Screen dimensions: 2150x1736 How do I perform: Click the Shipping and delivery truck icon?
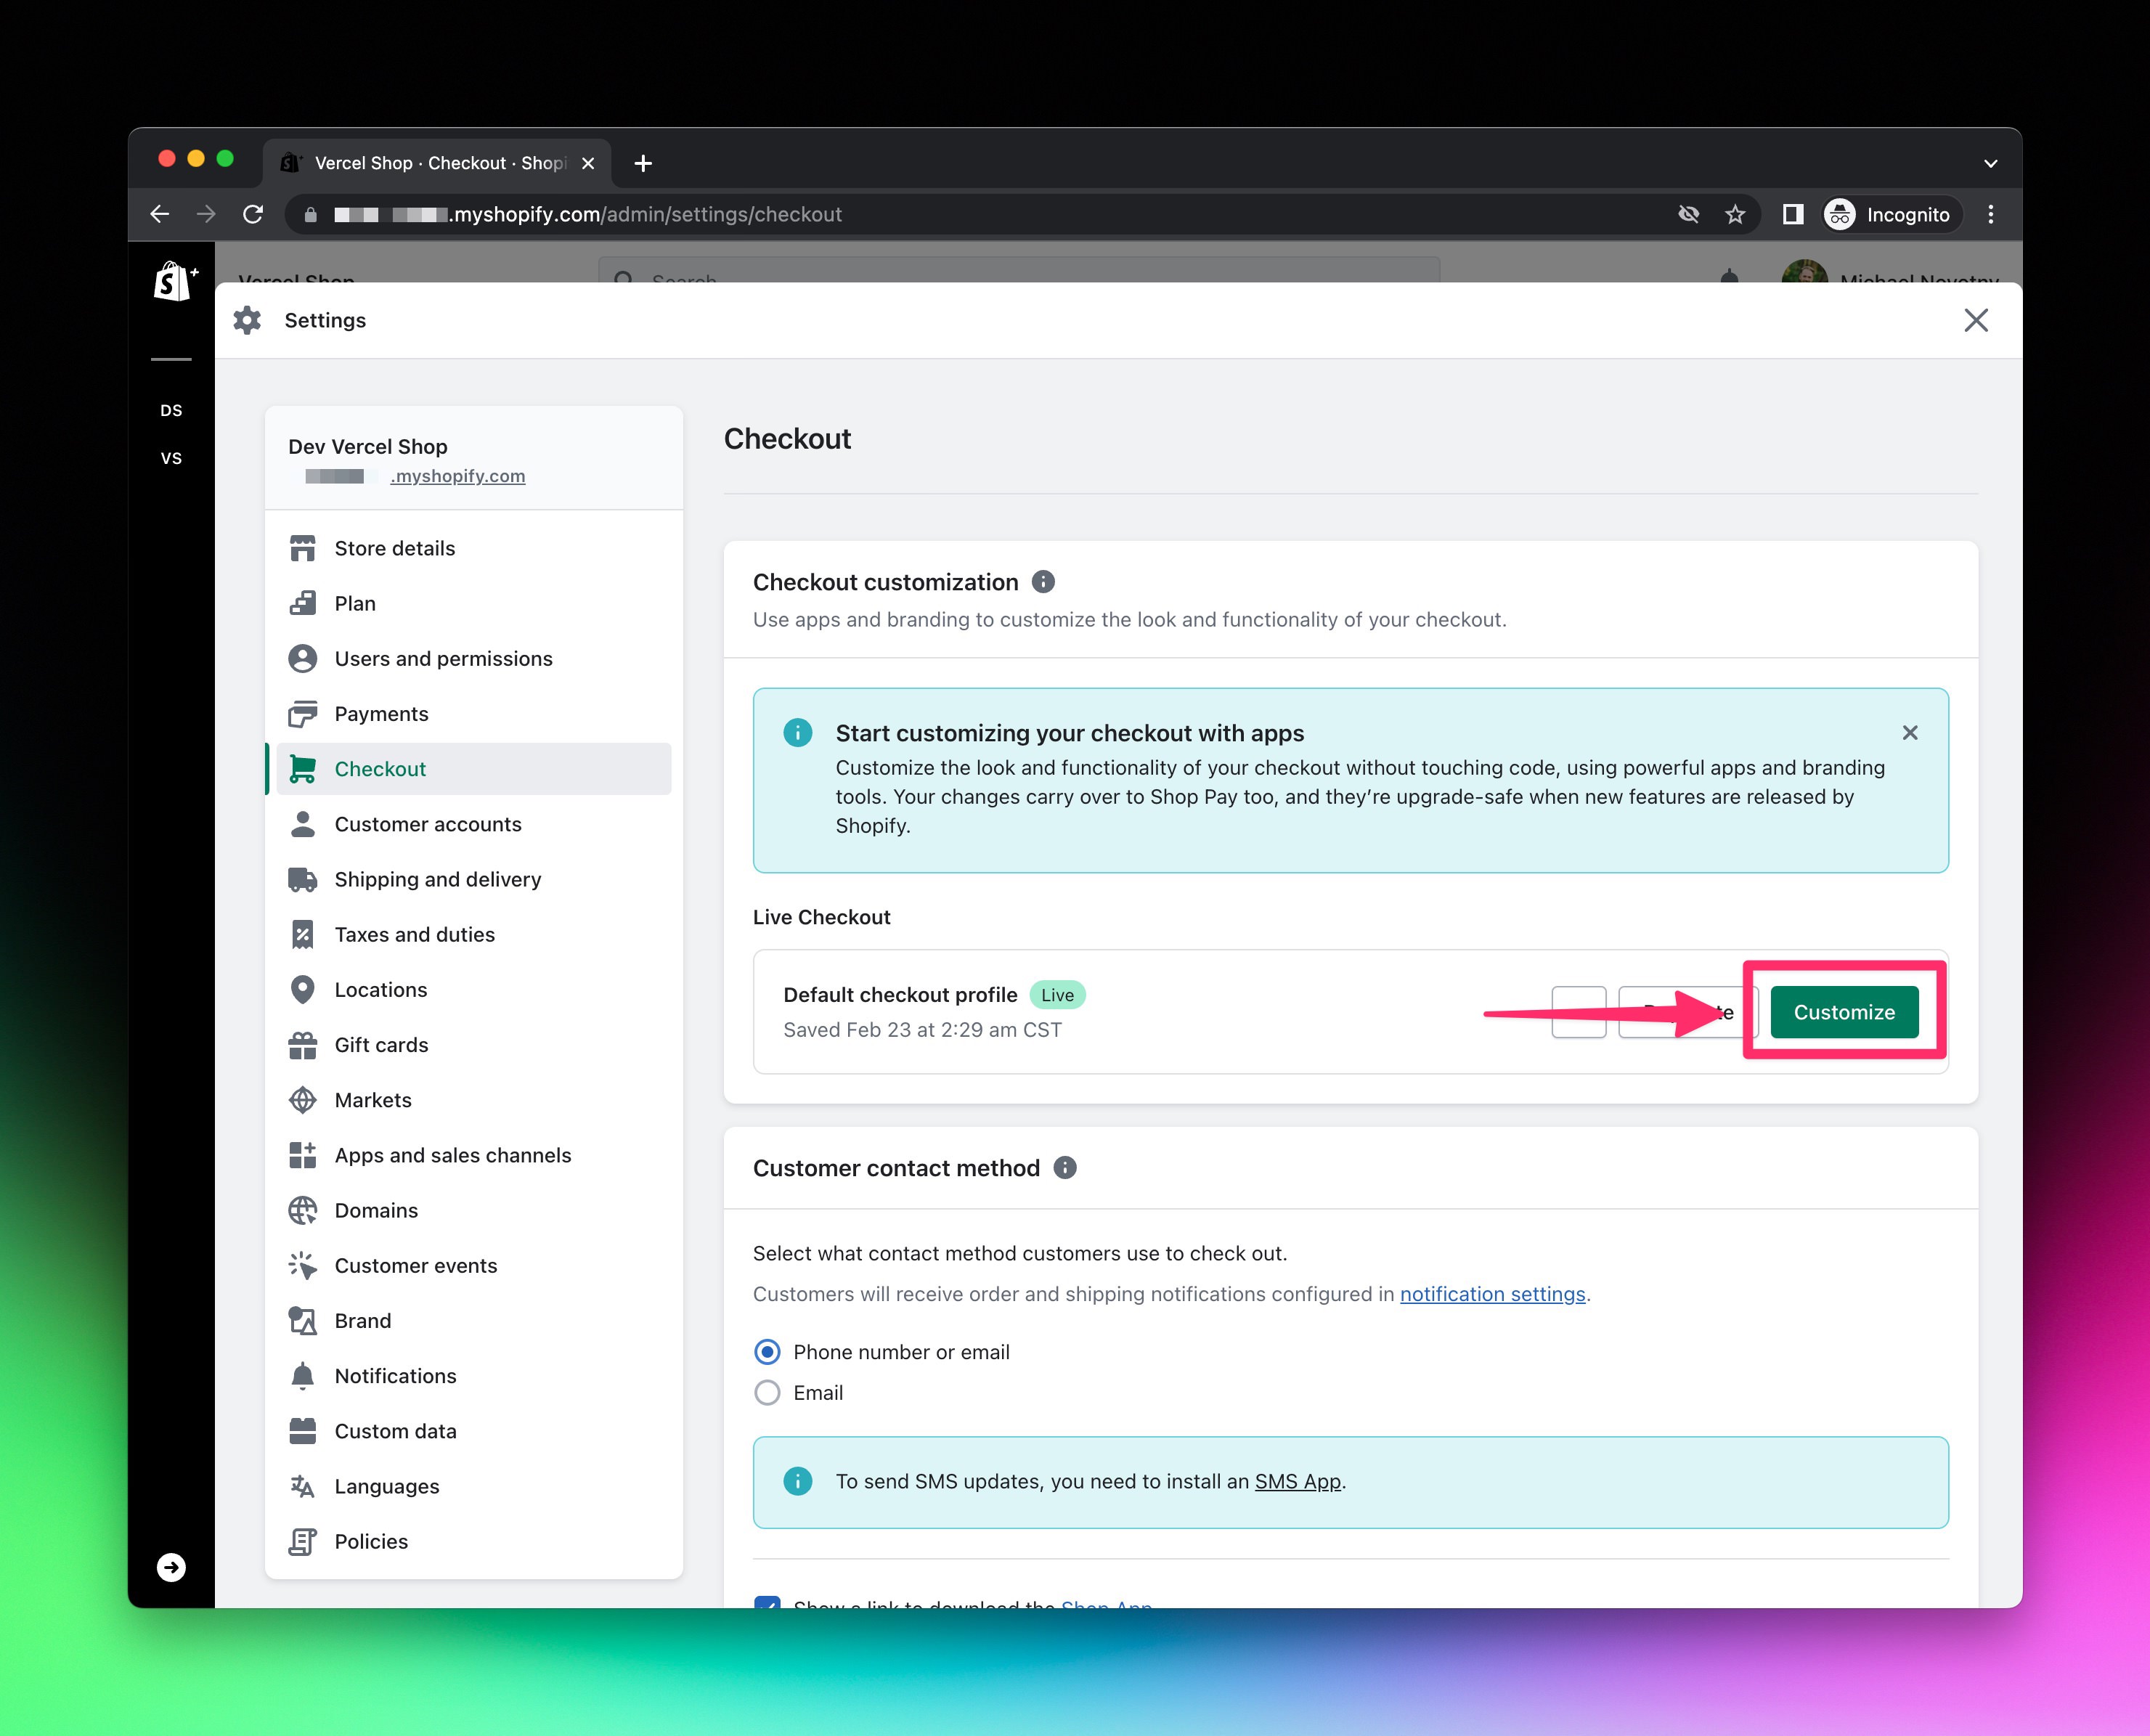[x=302, y=879]
